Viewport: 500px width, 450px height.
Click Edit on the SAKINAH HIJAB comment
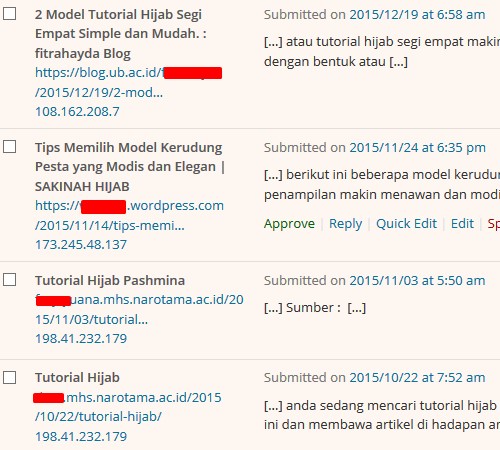(x=462, y=223)
